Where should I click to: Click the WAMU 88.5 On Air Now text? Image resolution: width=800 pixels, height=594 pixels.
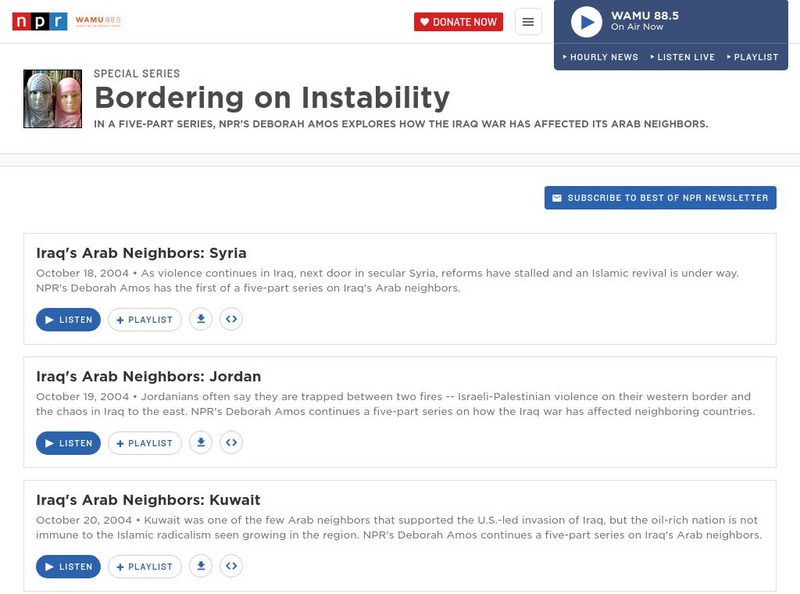645,21
